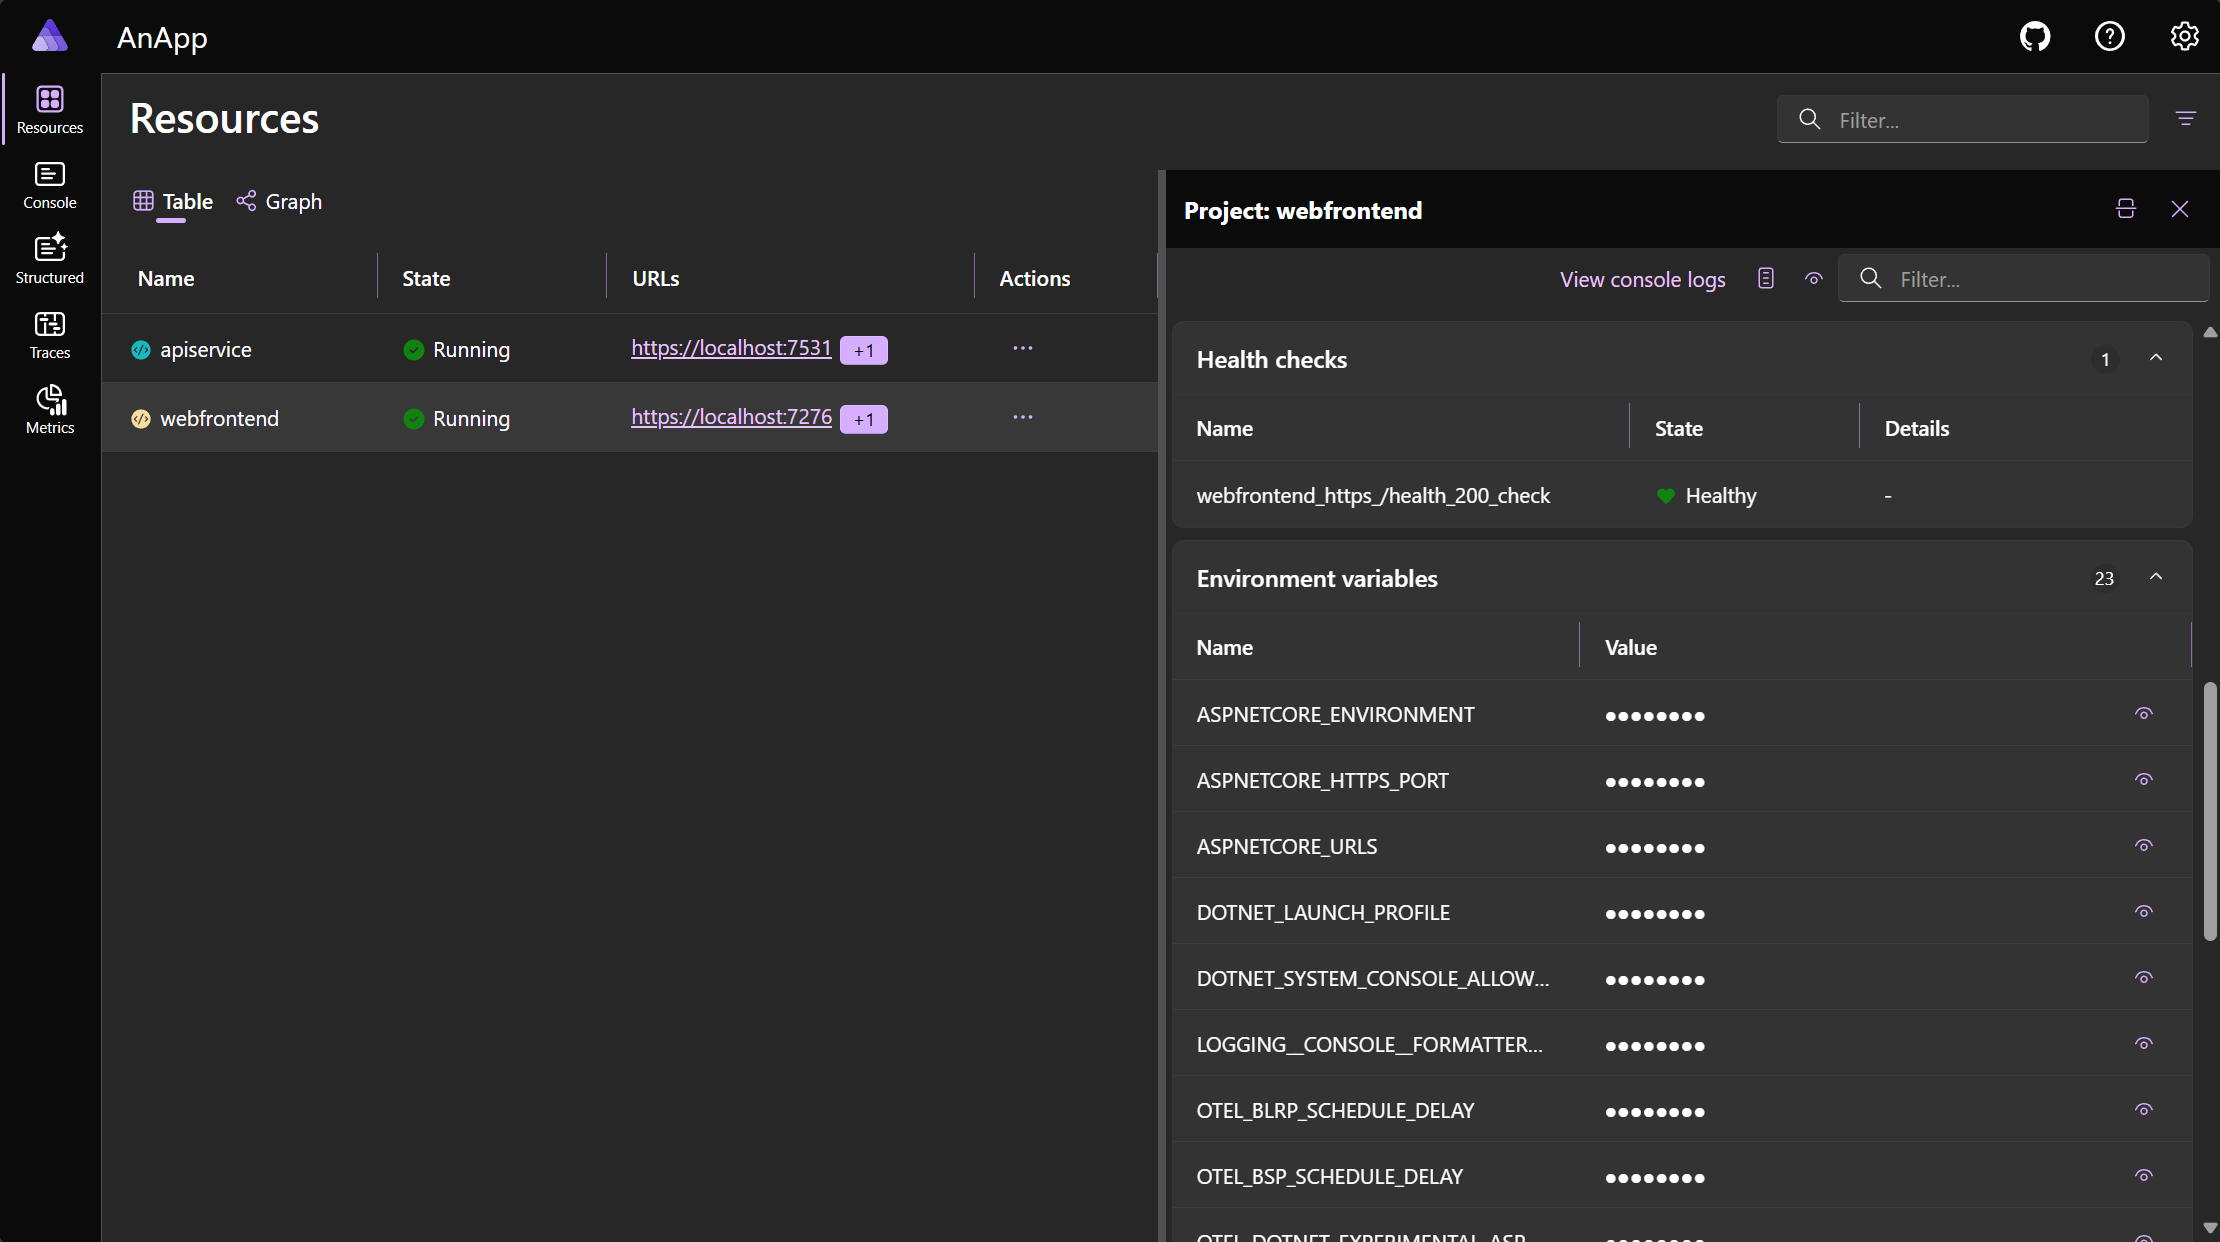Open the resource filter funnel icon
2220x1242 pixels.
2186,119
